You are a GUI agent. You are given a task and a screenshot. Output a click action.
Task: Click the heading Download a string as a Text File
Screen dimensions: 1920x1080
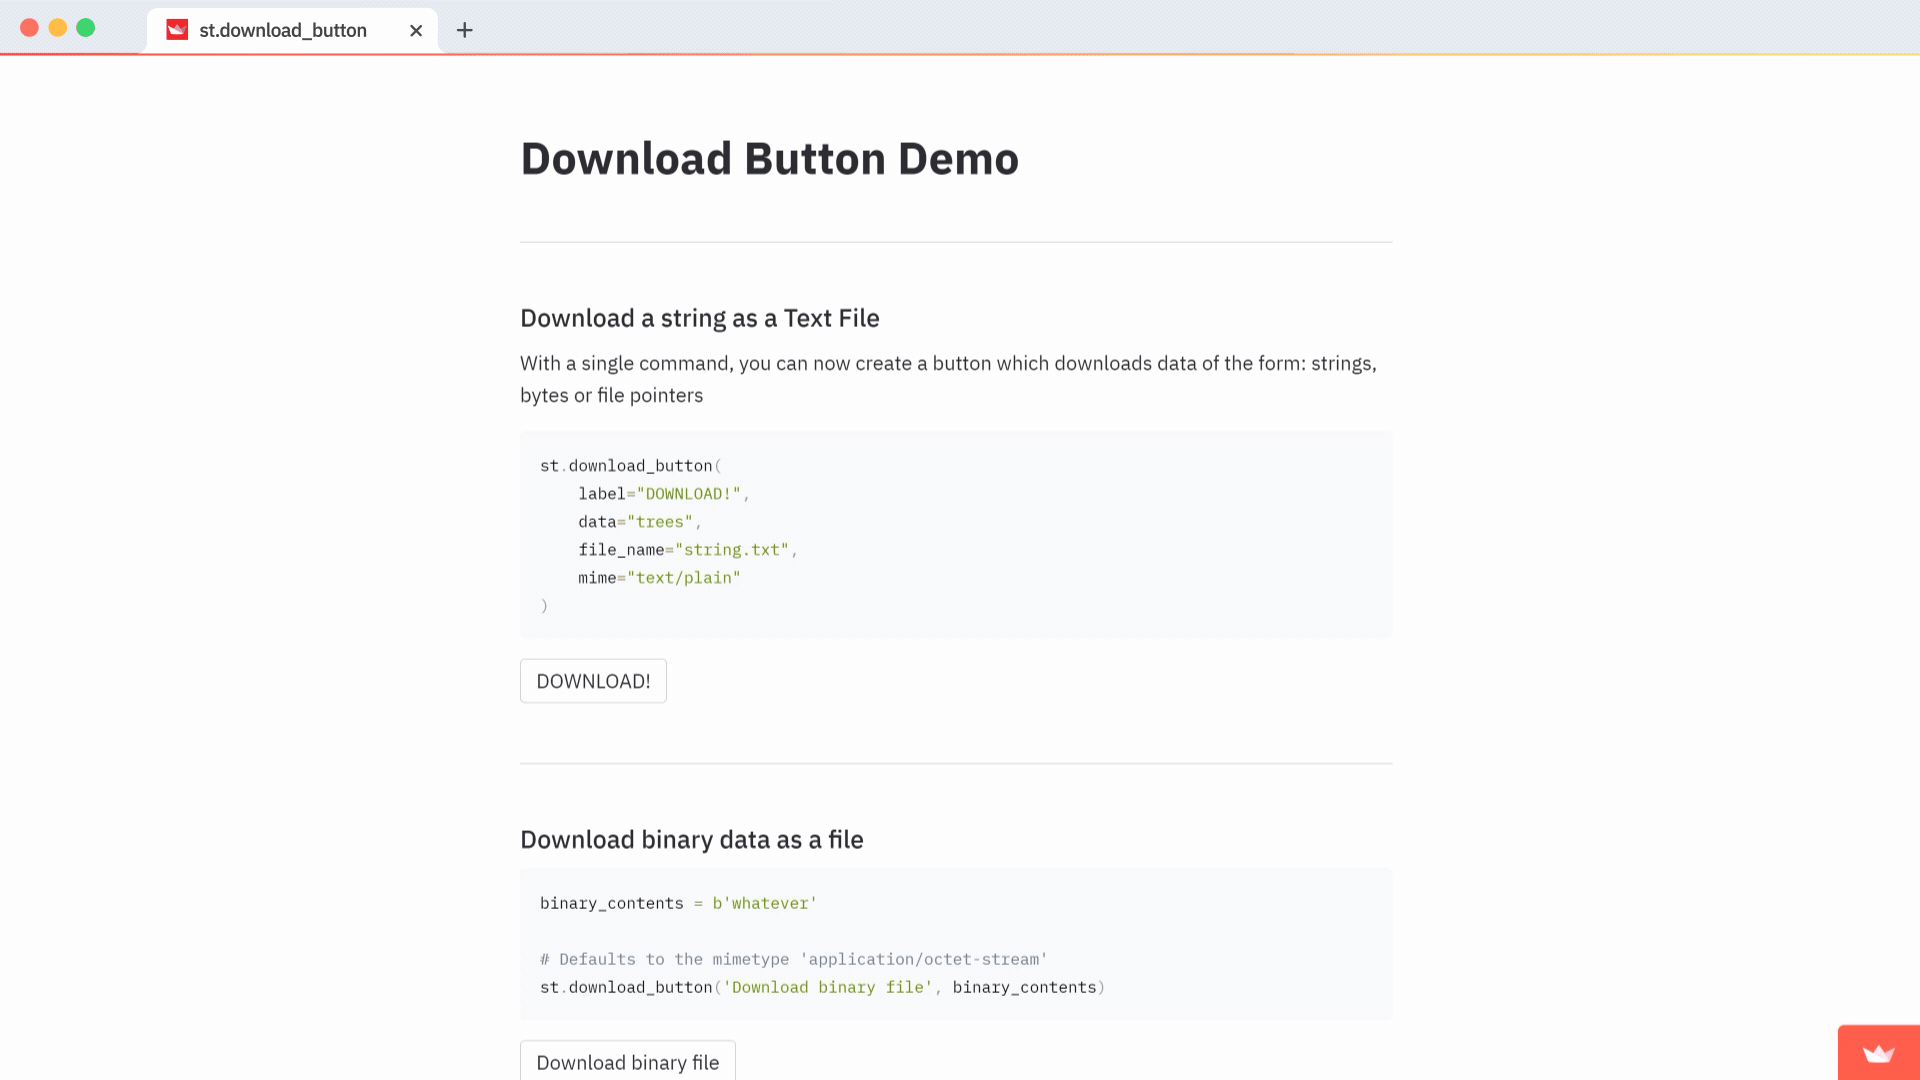click(x=699, y=318)
